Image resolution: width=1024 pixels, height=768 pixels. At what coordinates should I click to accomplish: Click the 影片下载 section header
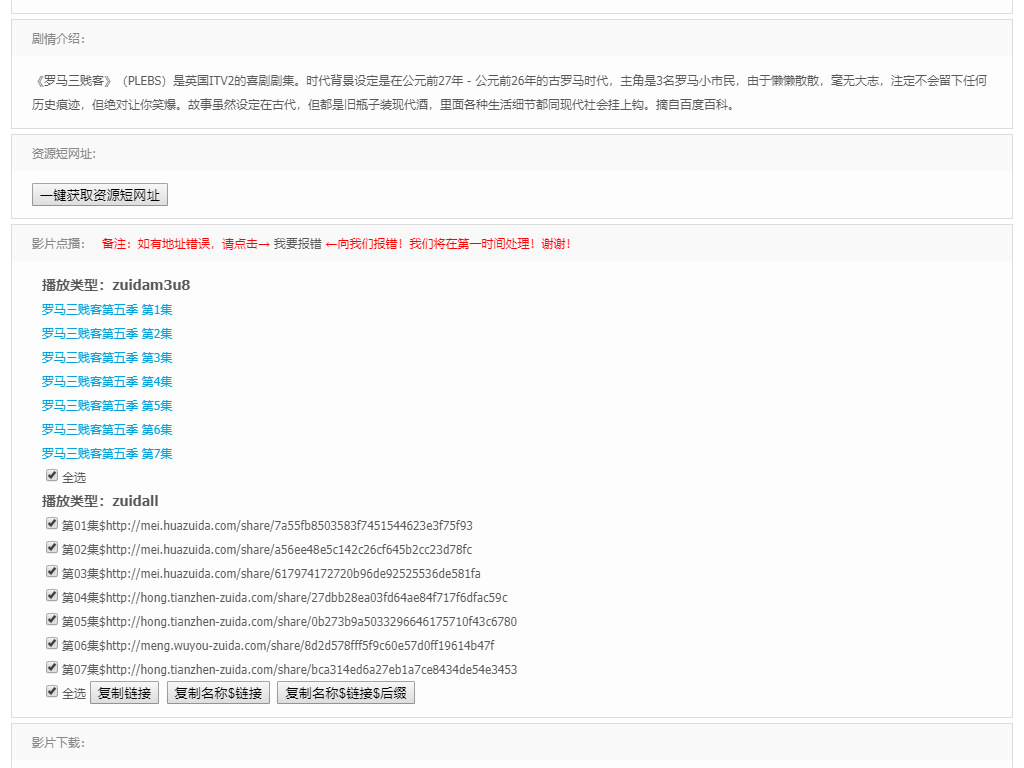point(58,743)
